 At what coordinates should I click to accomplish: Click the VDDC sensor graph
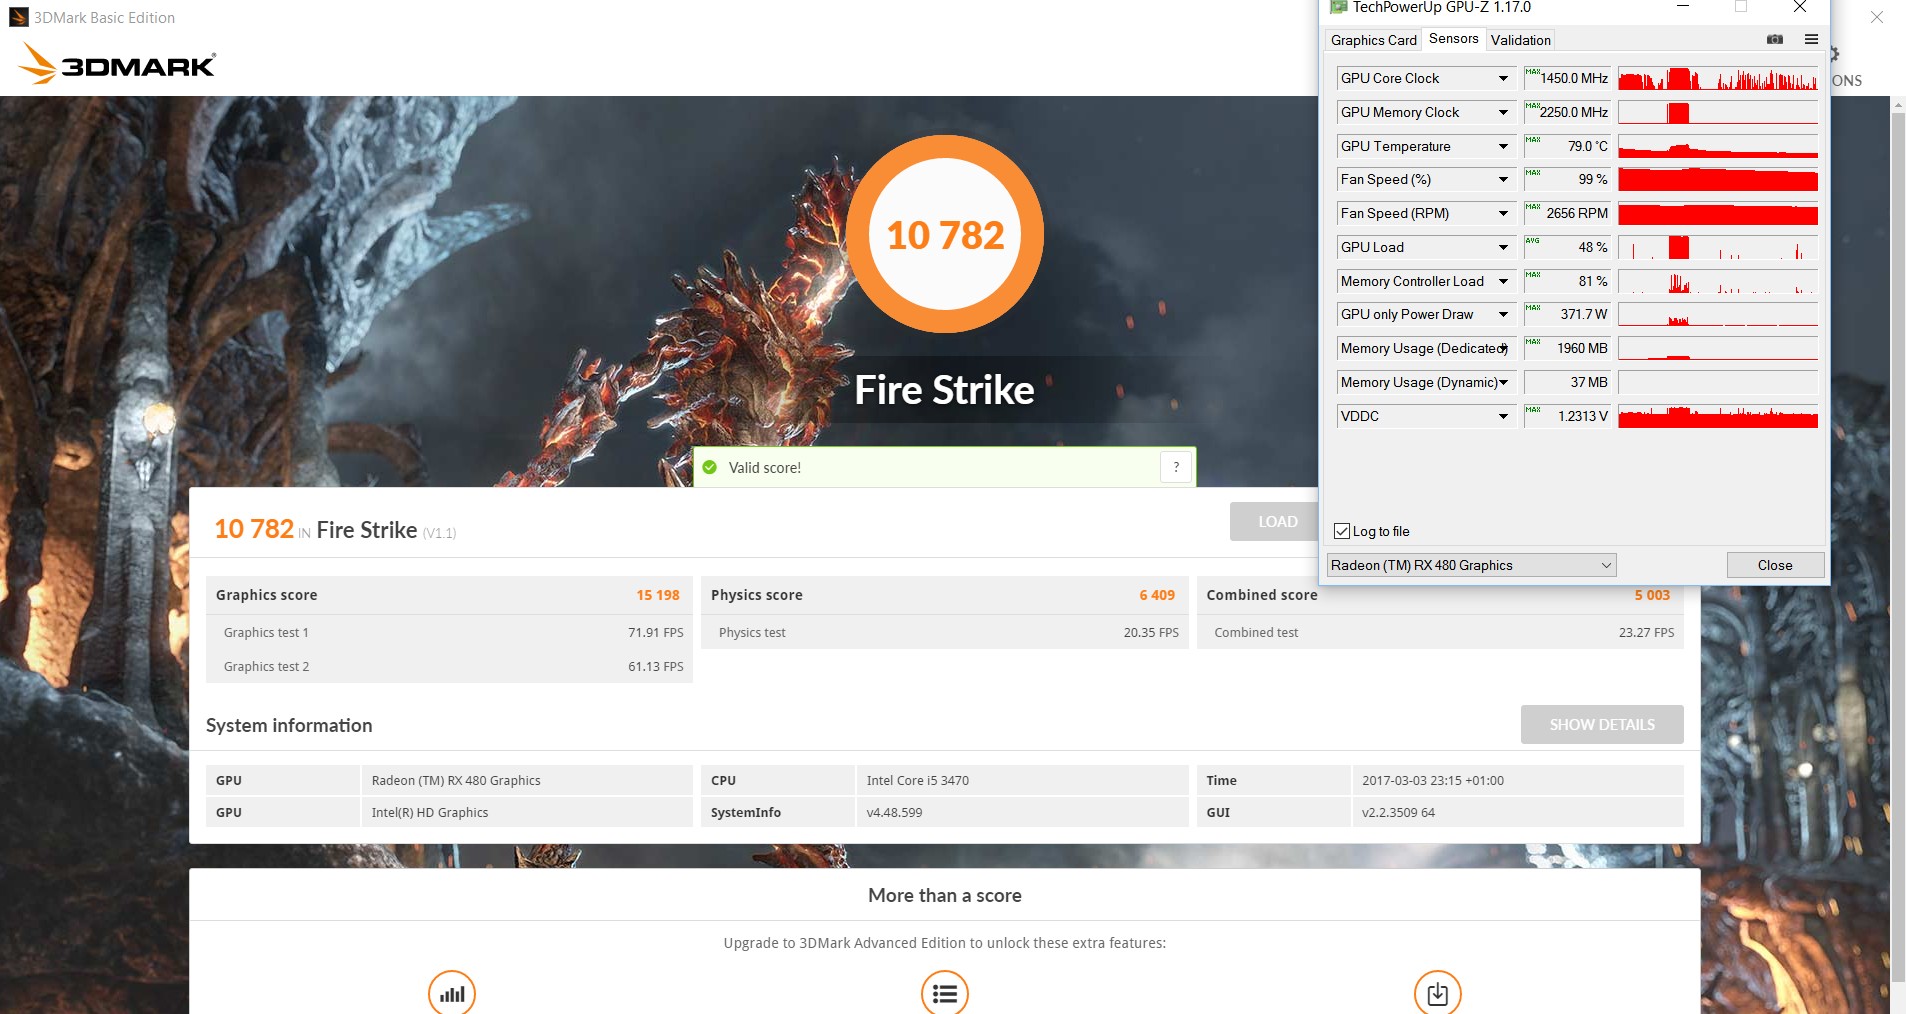click(1718, 416)
